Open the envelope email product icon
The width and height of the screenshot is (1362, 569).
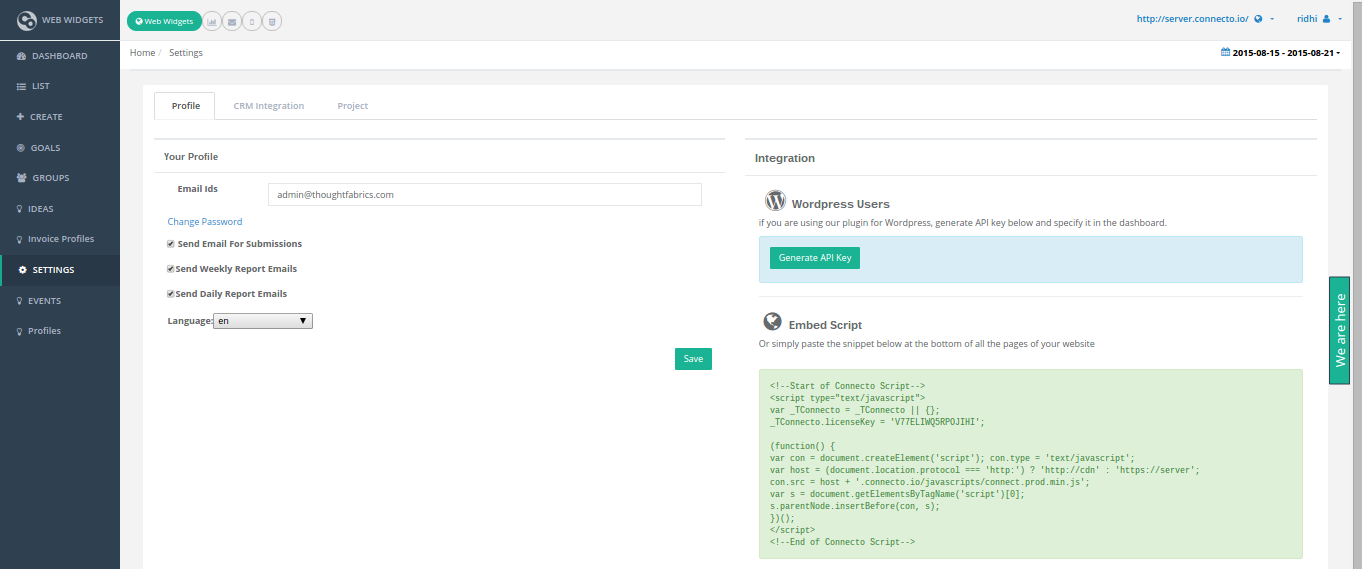click(x=232, y=20)
